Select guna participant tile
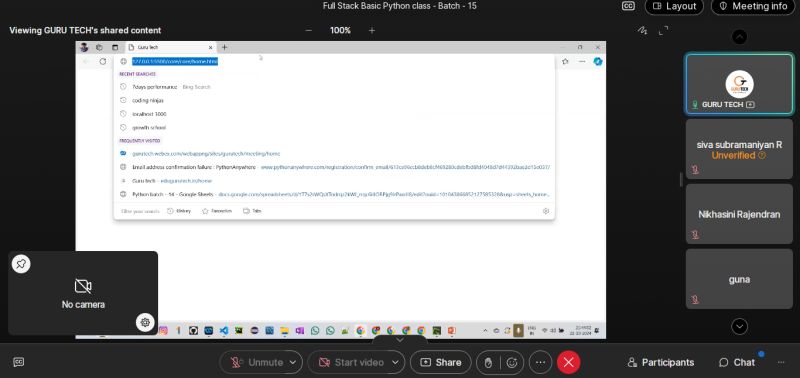Screen dimensions: 800x378 coord(739,279)
